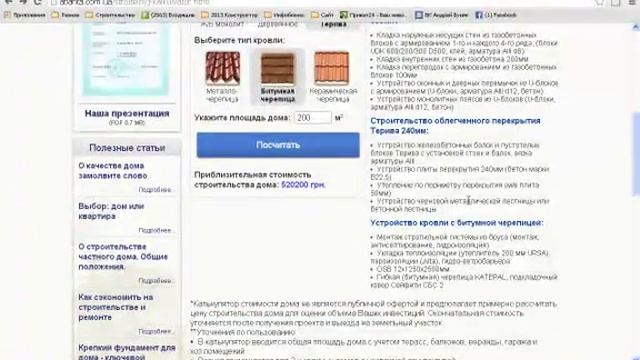Open the second bookmarks folder after Приложения
This screenshot has height=360, width=640.
[x=66, y=15]
